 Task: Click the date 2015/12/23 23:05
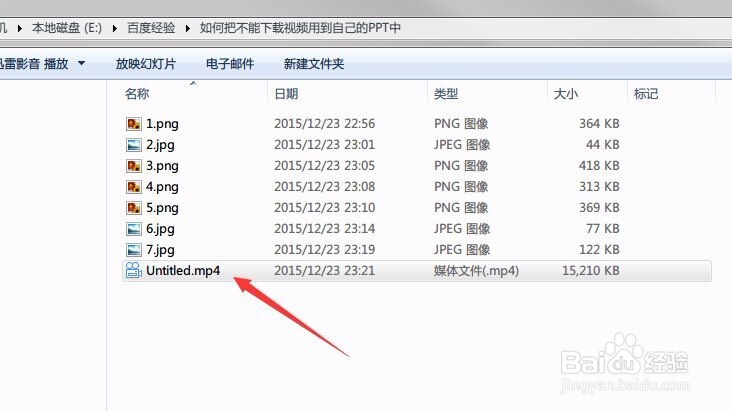[324, 166]
